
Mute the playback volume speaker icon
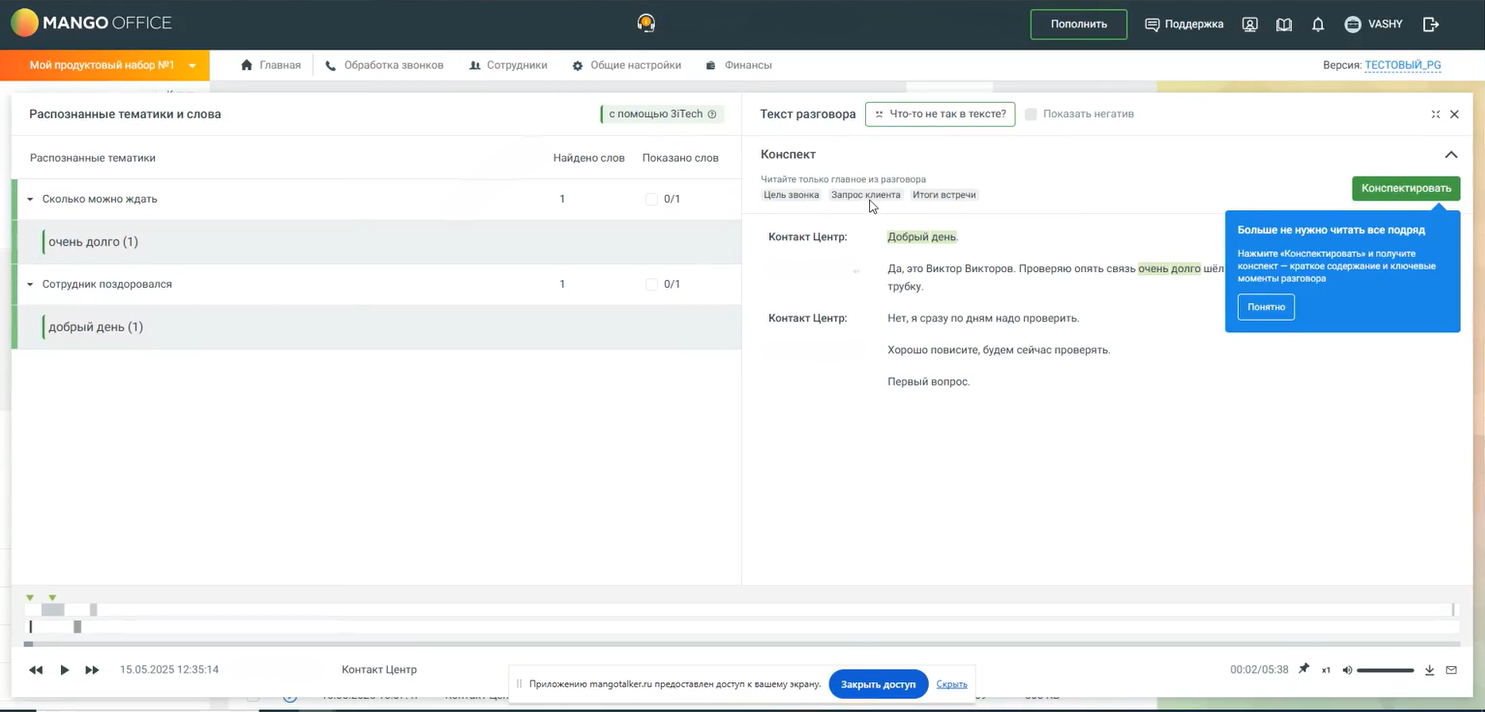(1347, 670)
